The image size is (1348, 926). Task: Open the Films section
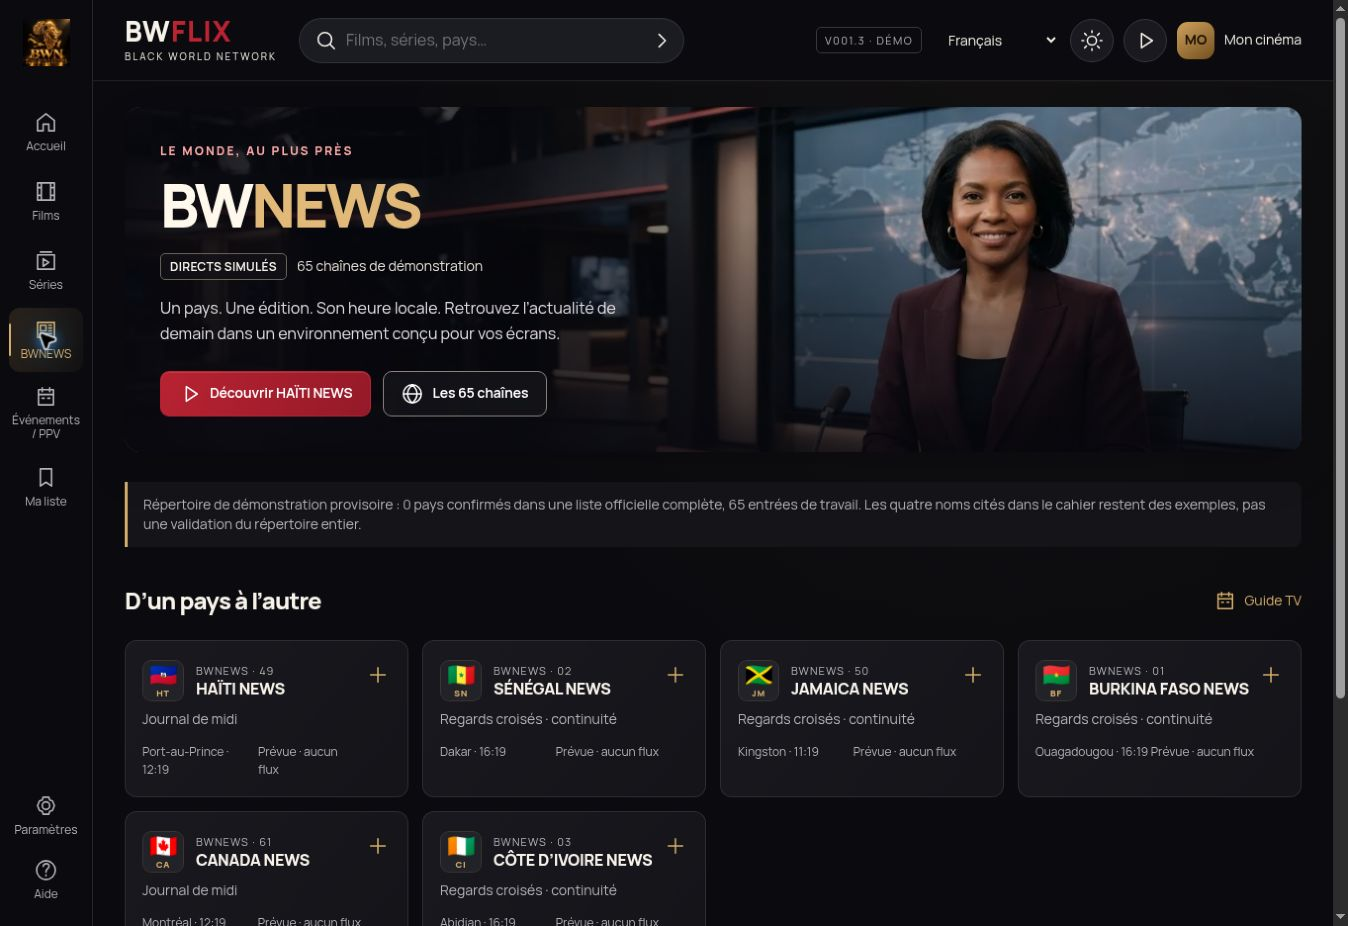[46, 202]
